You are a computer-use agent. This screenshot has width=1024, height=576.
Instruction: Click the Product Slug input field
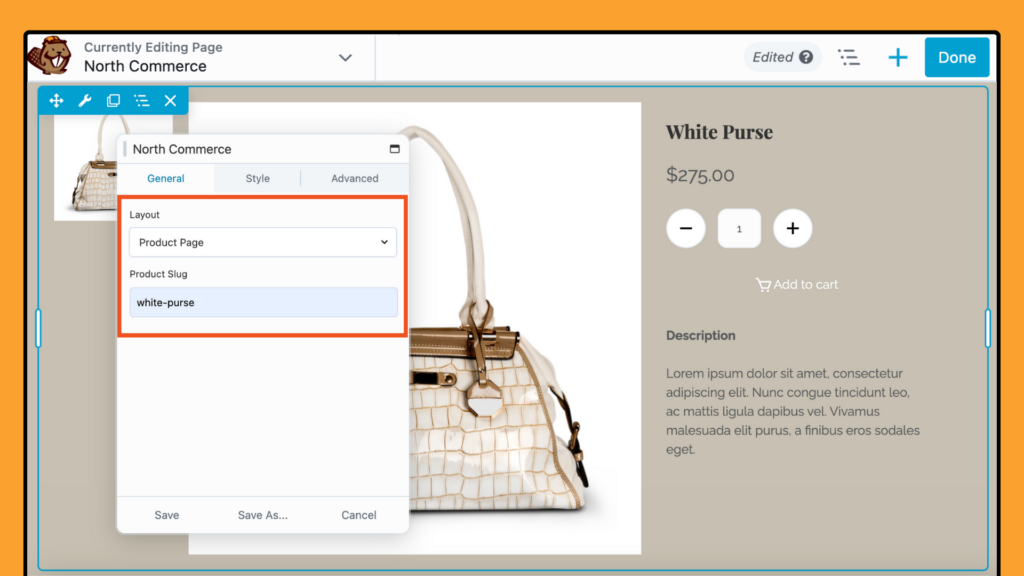coord(262,301)
